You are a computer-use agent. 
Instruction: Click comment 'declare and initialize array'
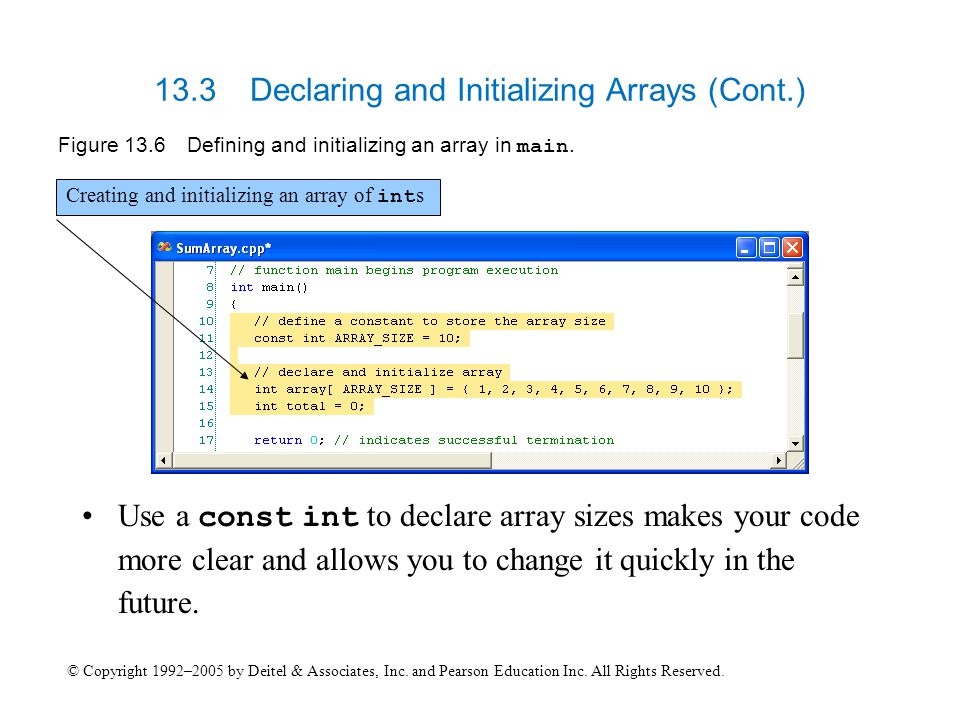coord(378,372)
